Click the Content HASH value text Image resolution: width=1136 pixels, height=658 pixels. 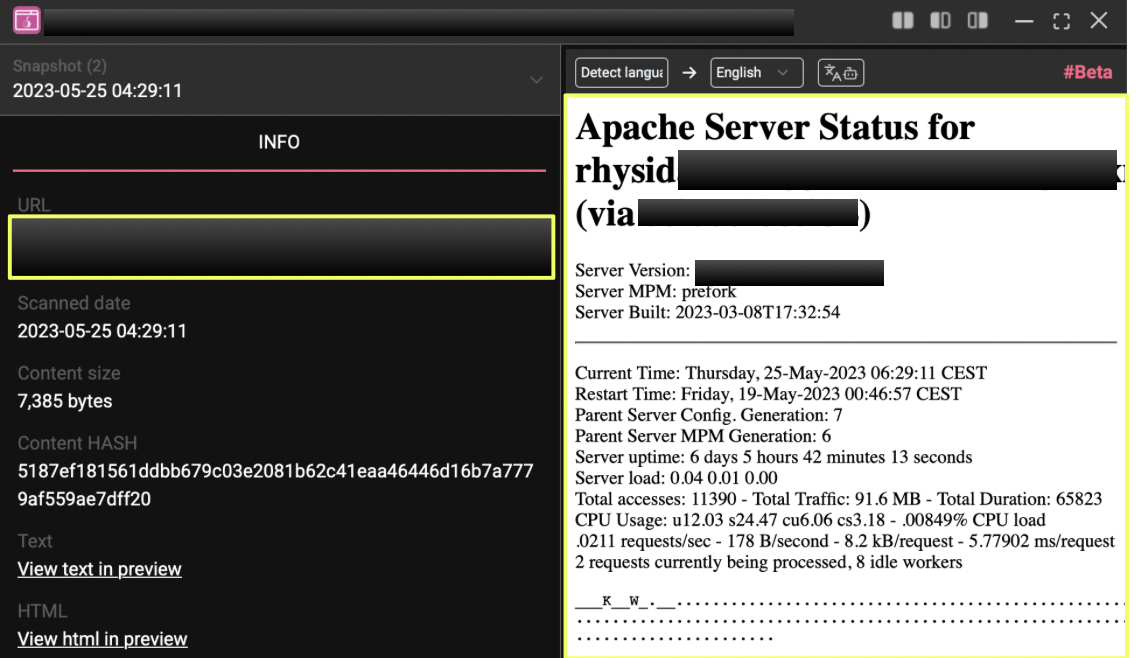pyautogui.click(x=275, y=484)
